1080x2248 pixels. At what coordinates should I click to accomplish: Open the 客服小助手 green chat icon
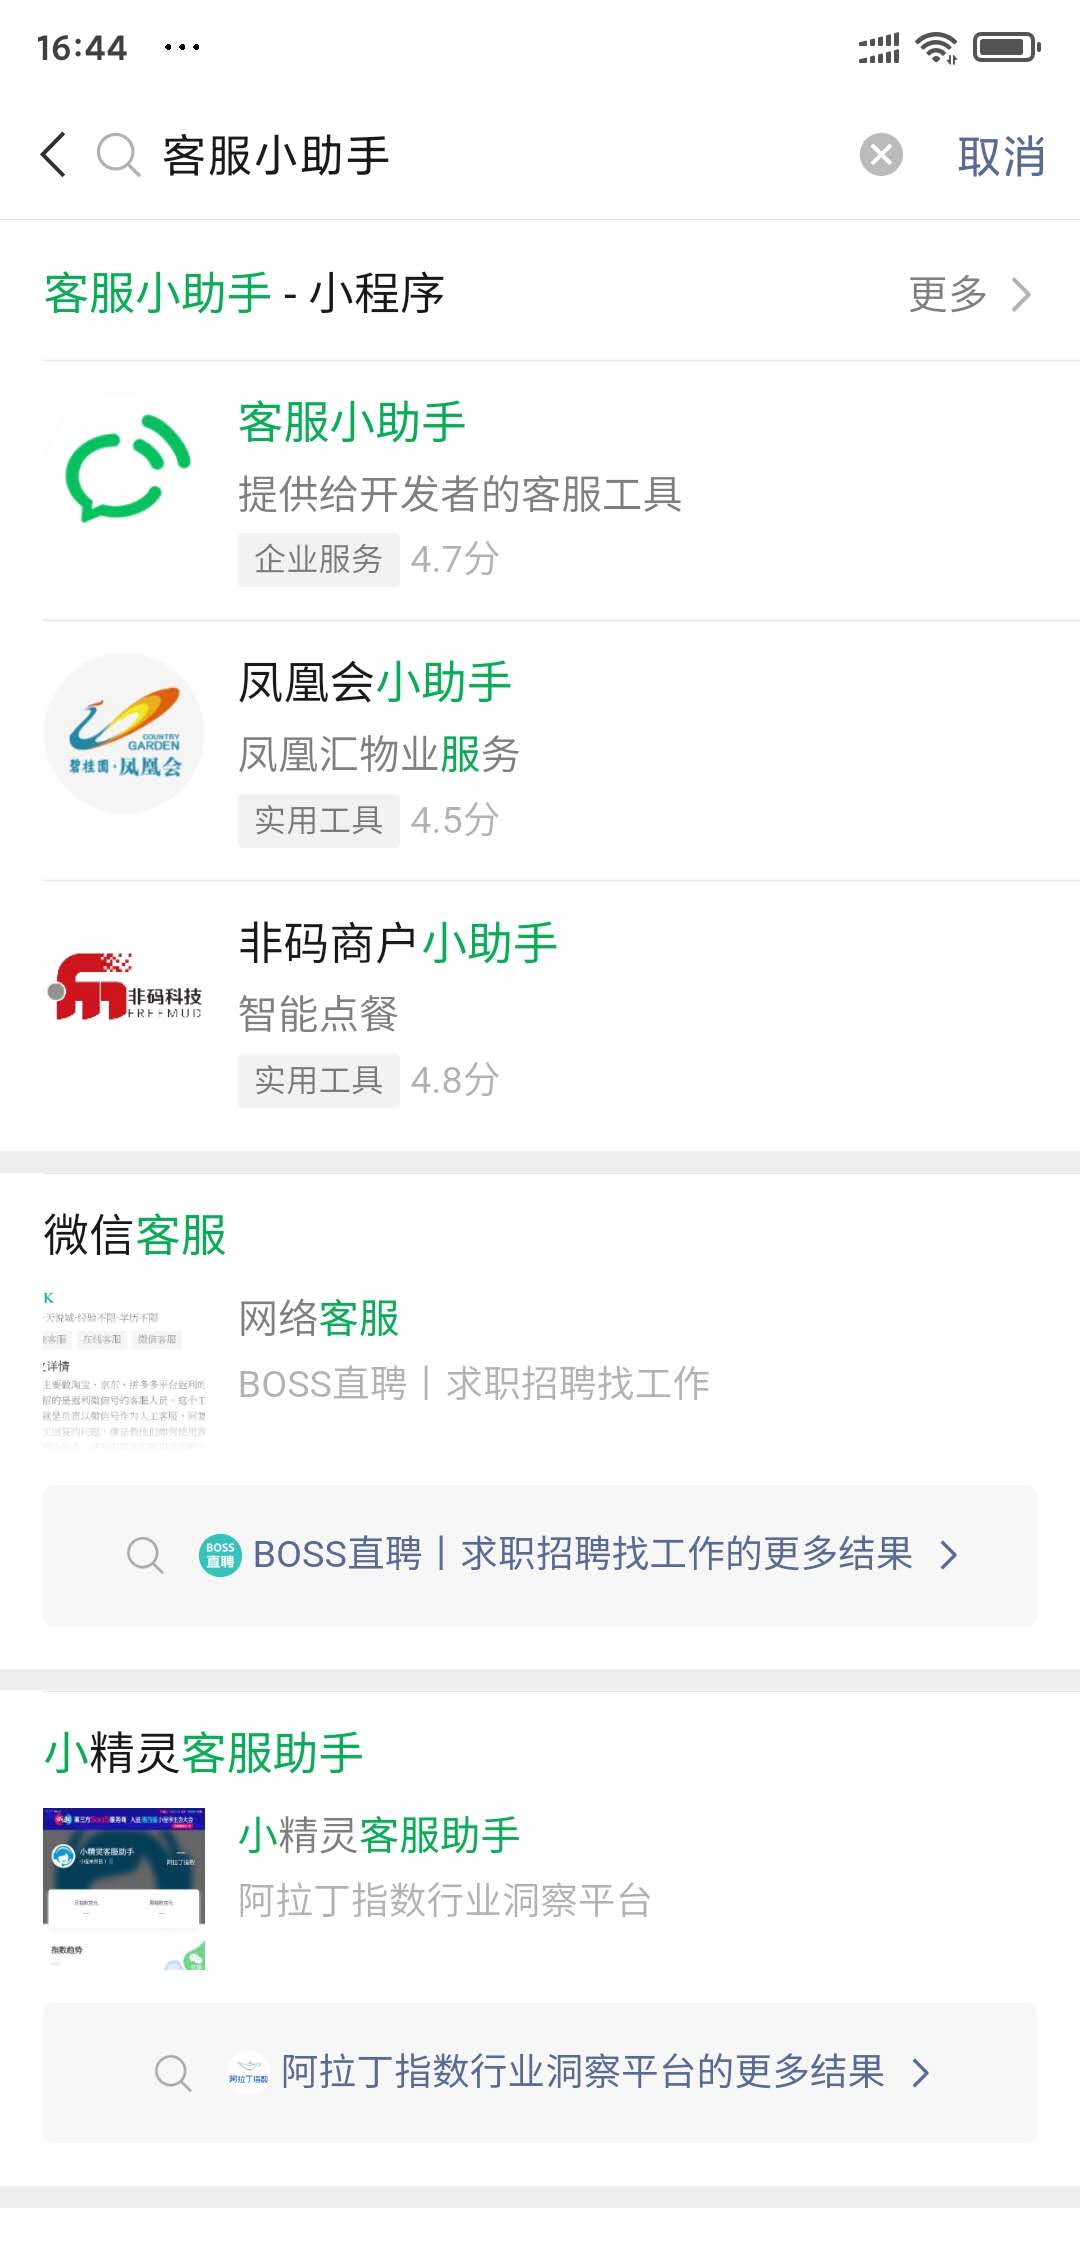tap(125, 470)
